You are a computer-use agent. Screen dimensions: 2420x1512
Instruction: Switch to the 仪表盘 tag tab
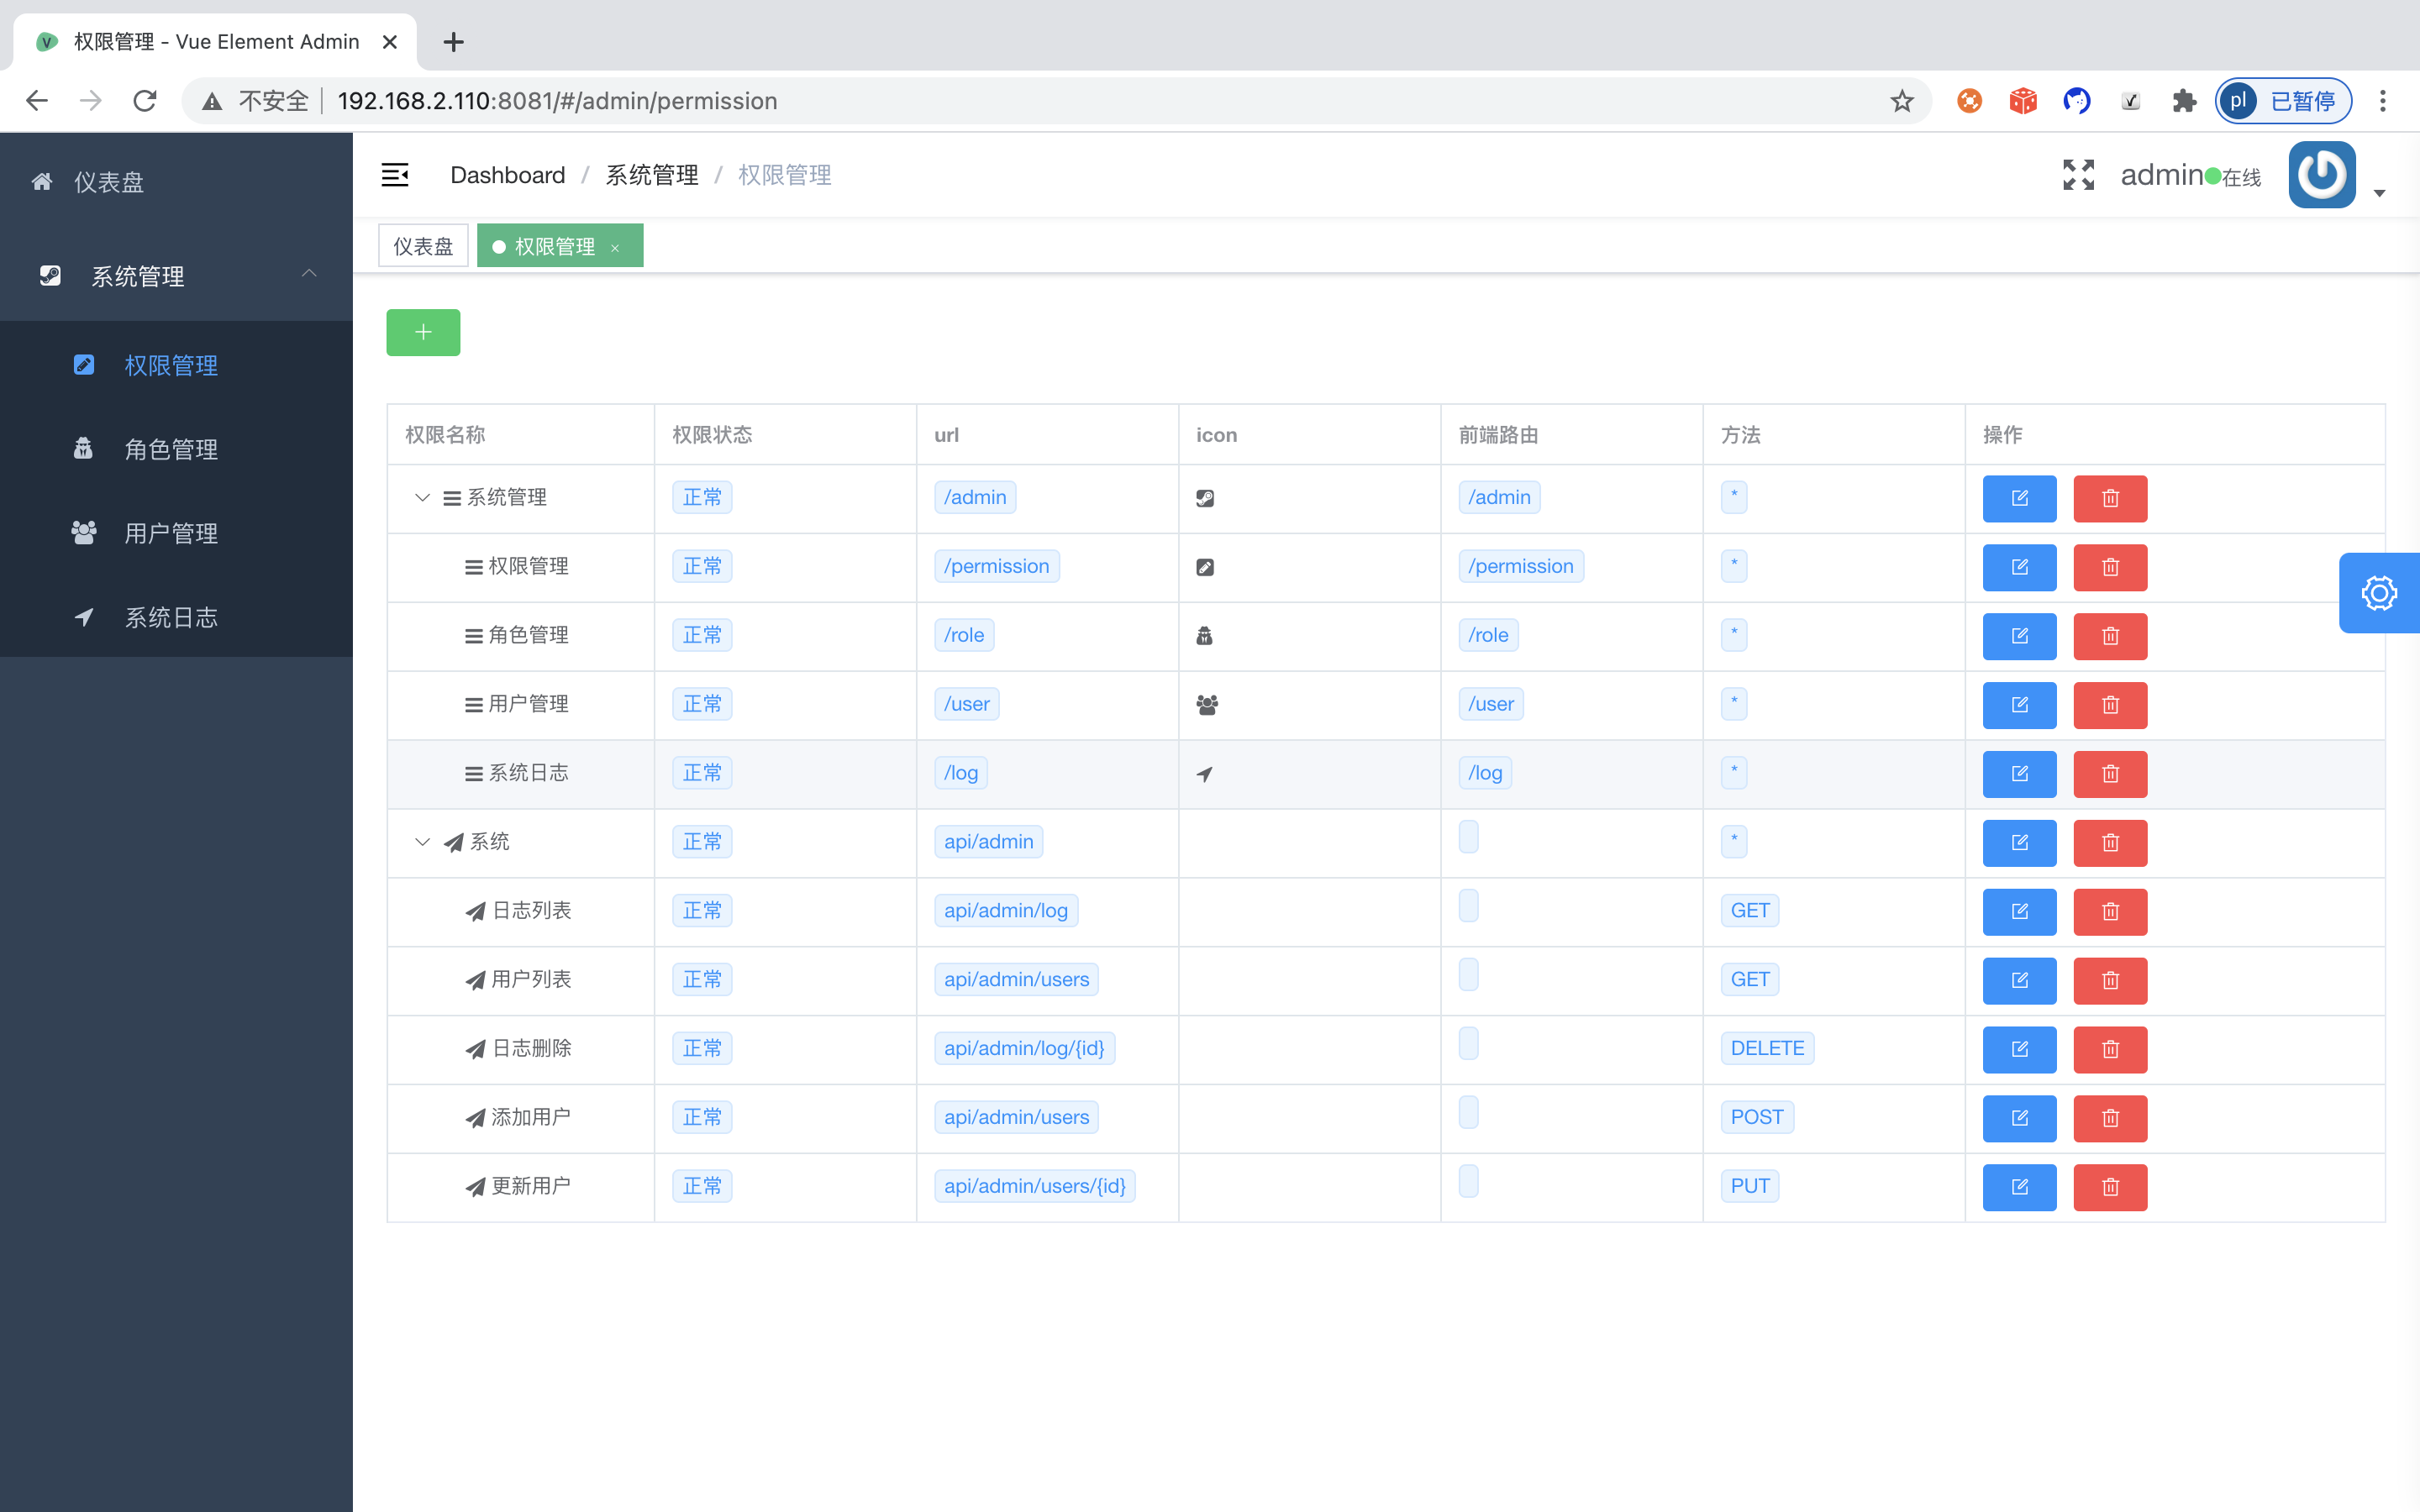(423, 246)
